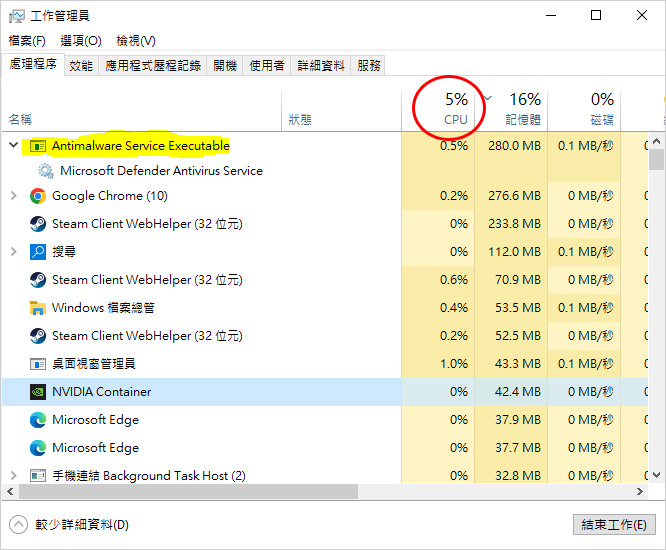Click the NVIDIA Container icon
The height and width of the screenshot is (550, 666).
click(x=38, y=392)
